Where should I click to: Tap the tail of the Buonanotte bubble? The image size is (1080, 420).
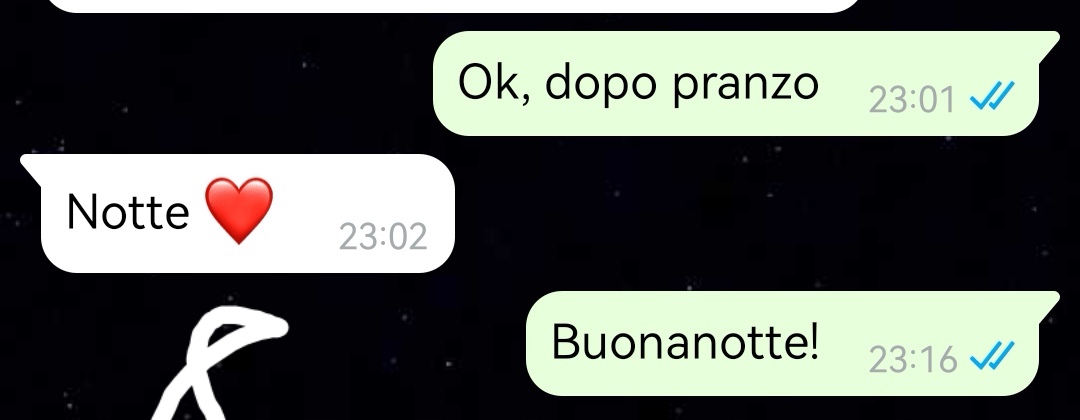1049,304
